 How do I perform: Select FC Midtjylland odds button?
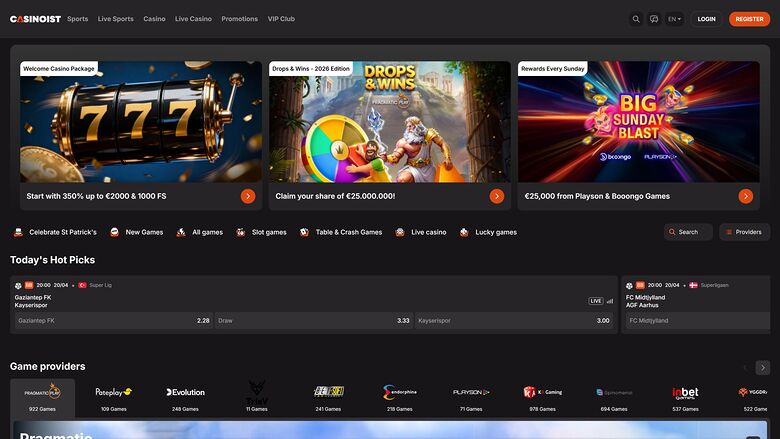[698, 321]
